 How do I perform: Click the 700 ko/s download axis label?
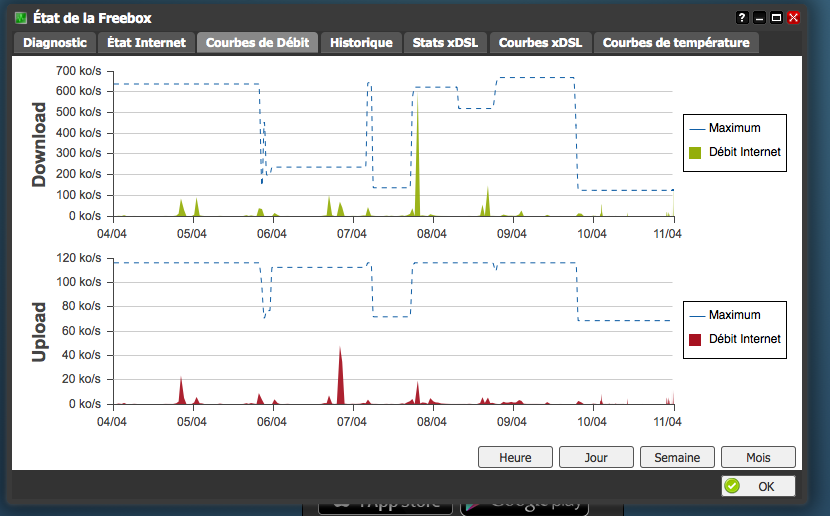78,71
